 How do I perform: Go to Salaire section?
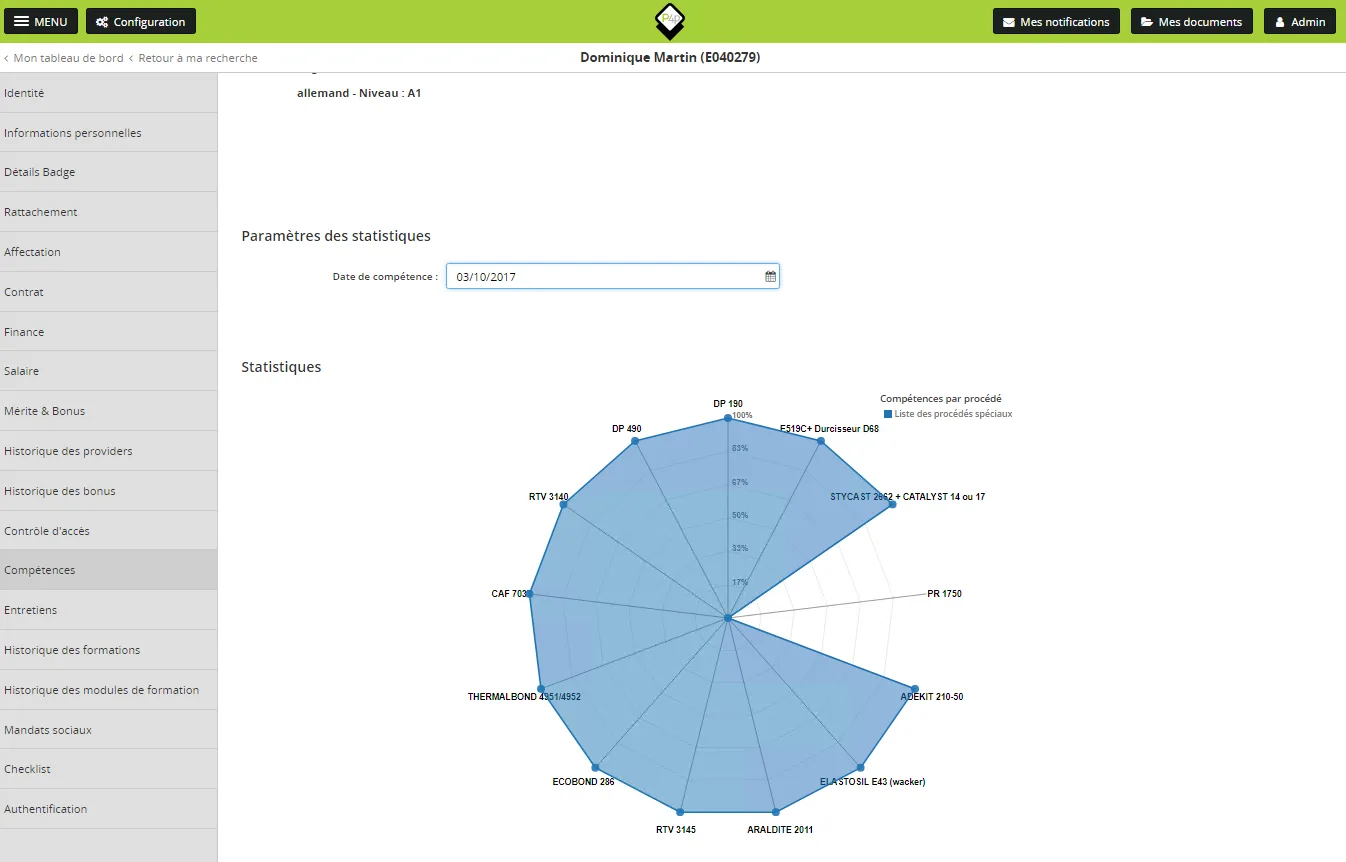(x=108, y=371)
